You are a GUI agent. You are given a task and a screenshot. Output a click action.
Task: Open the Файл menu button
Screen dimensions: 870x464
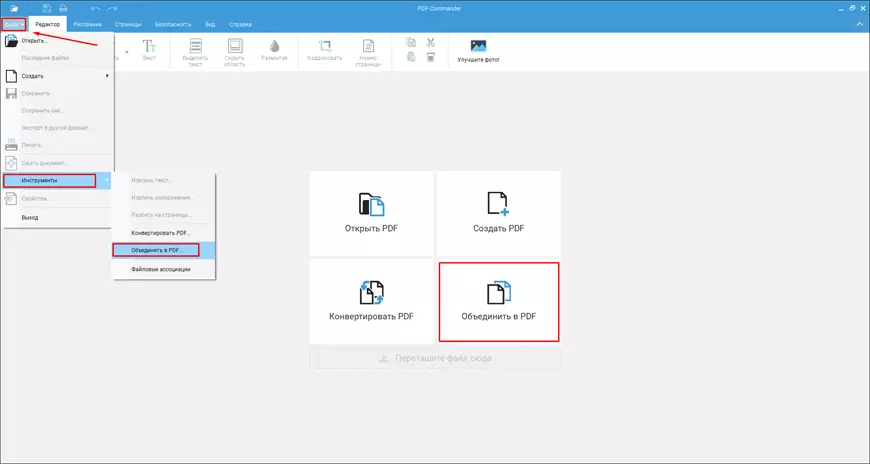pos(14,24)
